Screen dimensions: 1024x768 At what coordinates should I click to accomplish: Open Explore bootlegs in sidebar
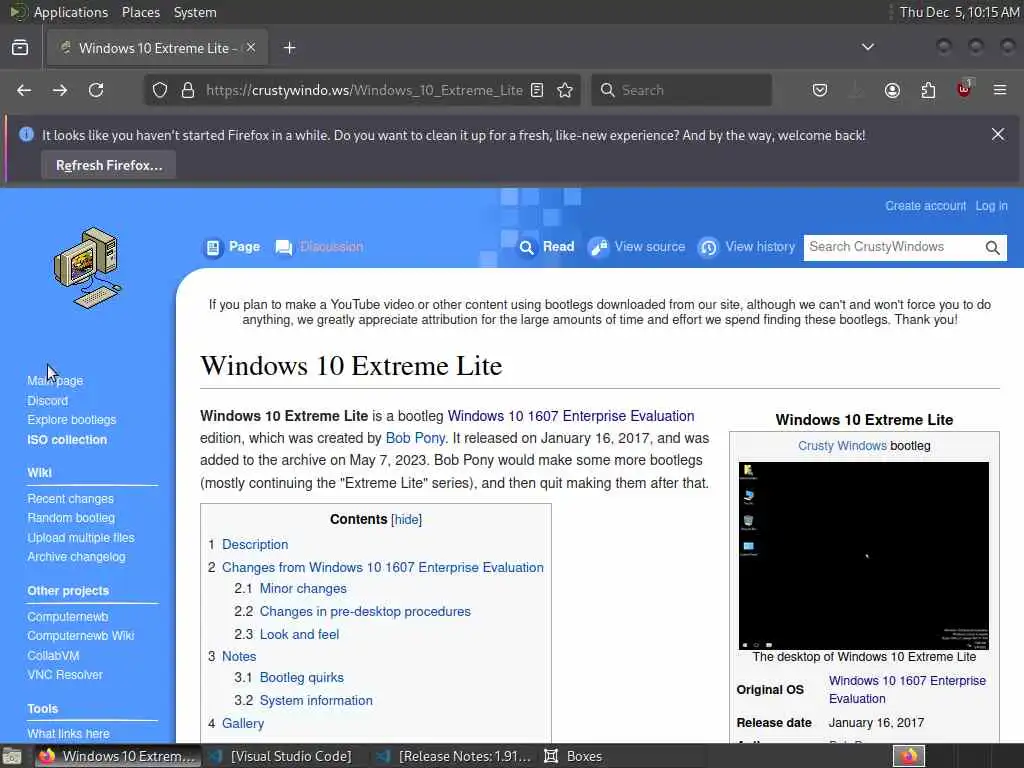72,420
